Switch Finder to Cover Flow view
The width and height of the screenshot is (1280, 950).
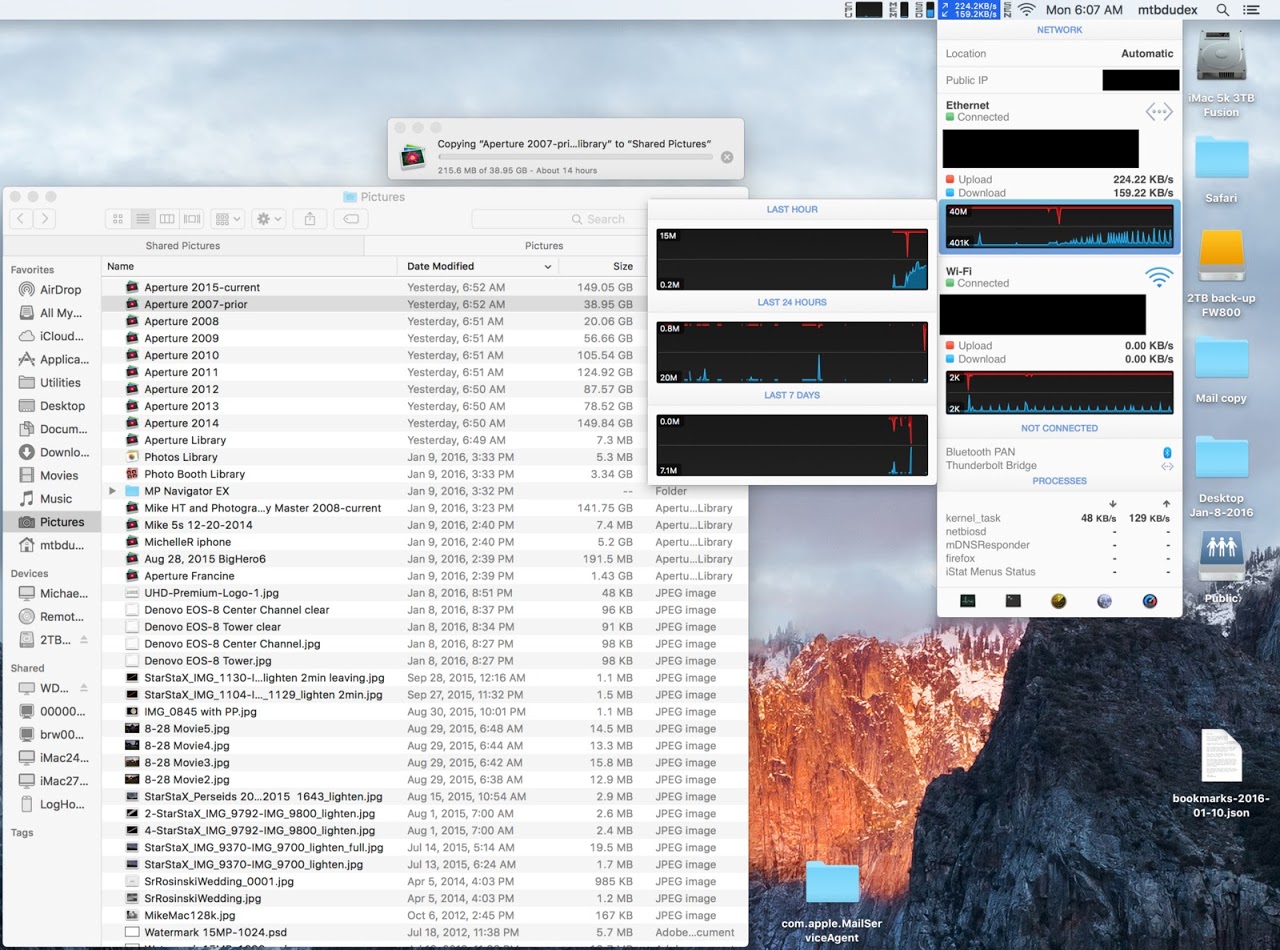192,219
